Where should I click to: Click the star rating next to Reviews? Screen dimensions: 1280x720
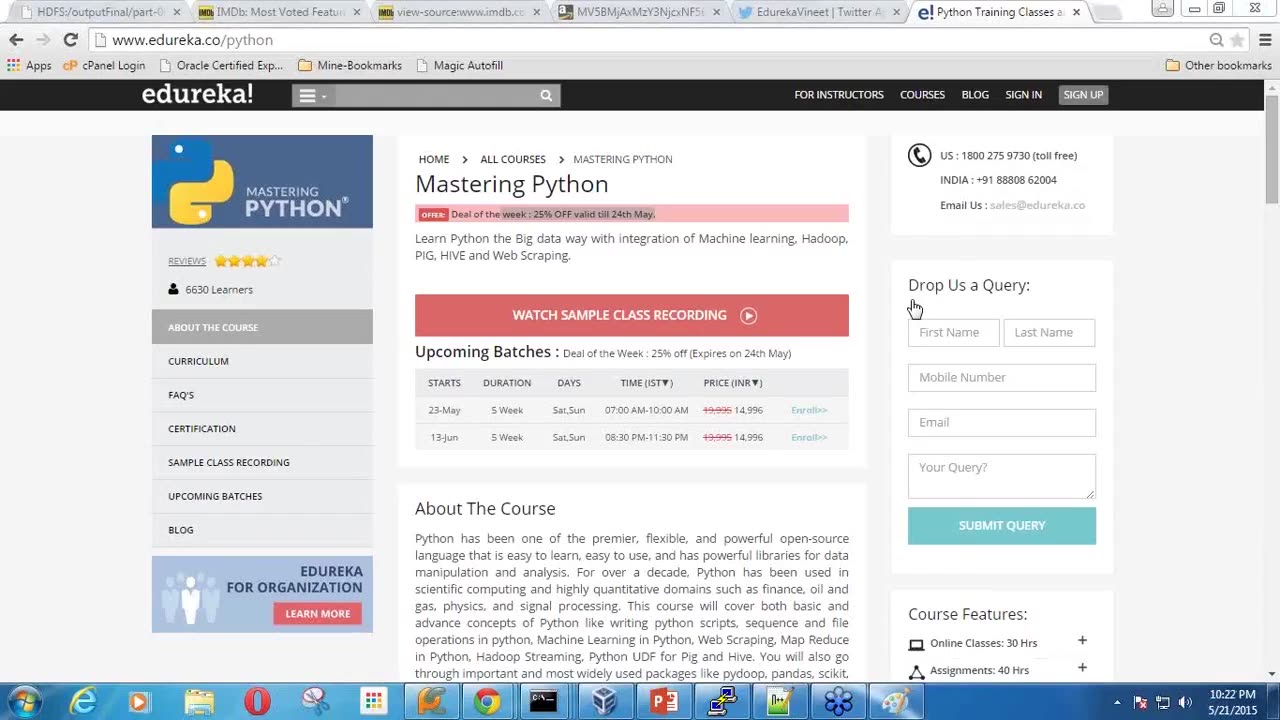[247, 261]
